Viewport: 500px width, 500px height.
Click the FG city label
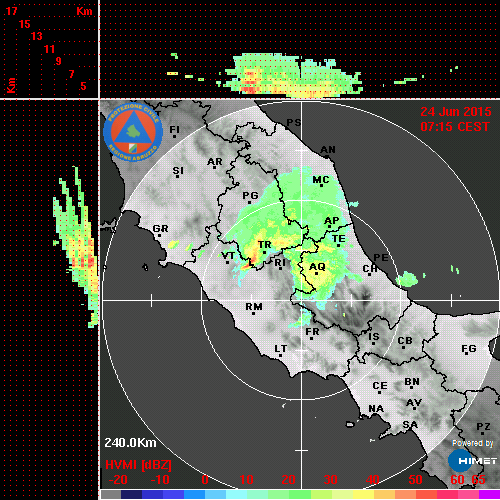[x=469, y=349]
